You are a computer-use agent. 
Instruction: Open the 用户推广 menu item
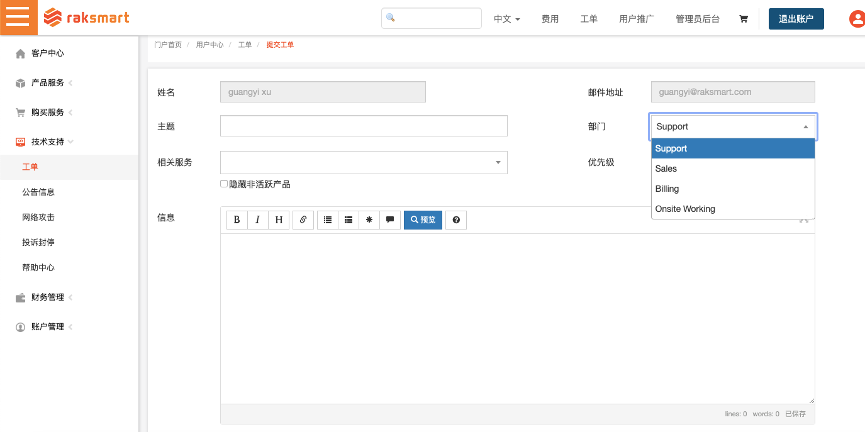point(636,19)
